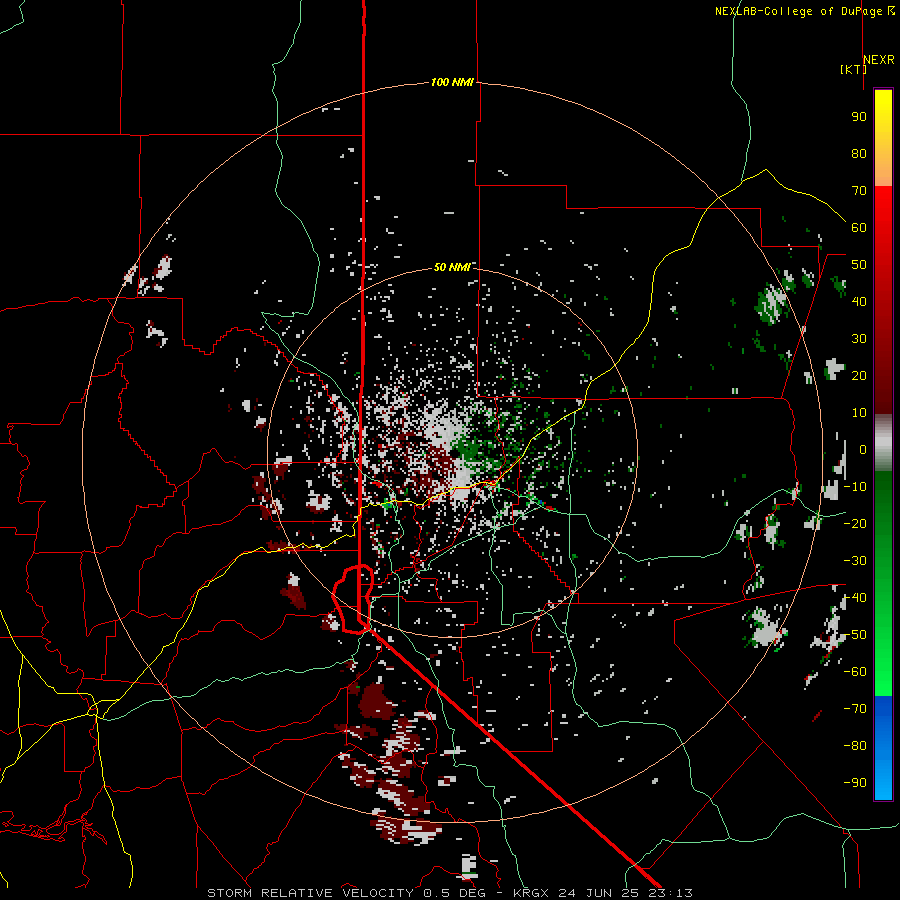The image size is (900, 900).
Task: Click the -20 colorbar value
Action: pyautogui.click(x=856, y=524)
